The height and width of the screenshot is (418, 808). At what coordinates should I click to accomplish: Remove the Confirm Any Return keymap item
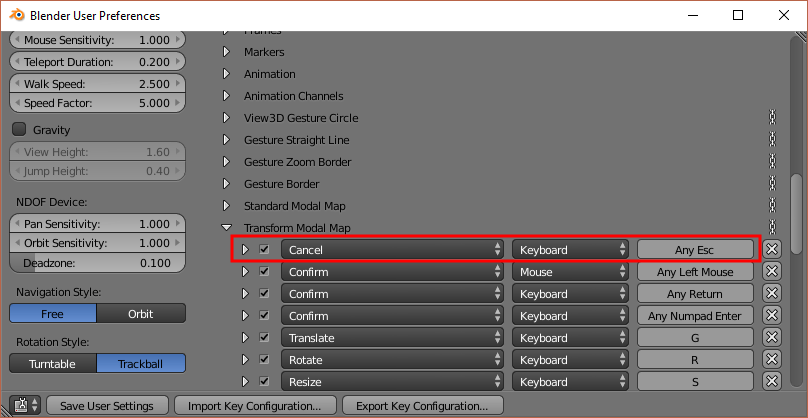pos(771,294)
